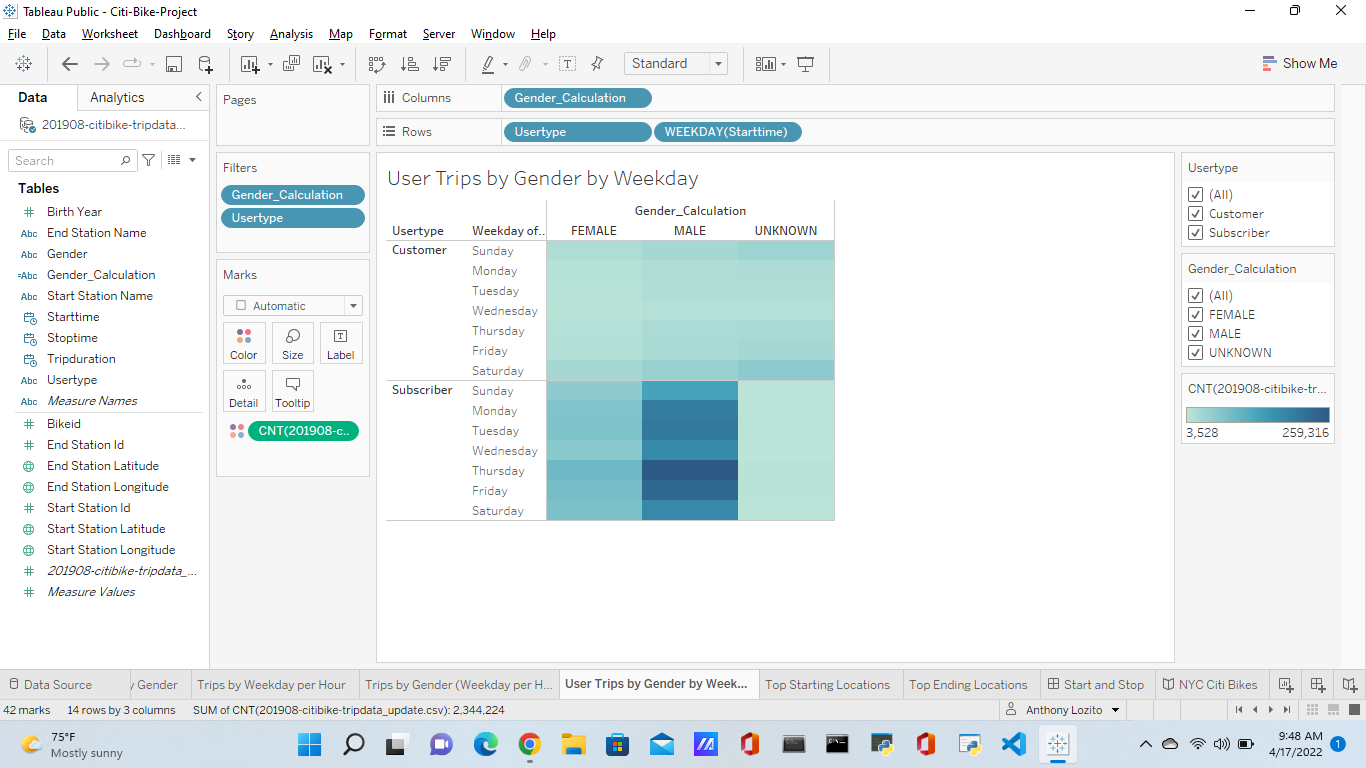Open the New Worksheet dropdown arrow
Screen dimensions: 1366x768
point(270,65)
